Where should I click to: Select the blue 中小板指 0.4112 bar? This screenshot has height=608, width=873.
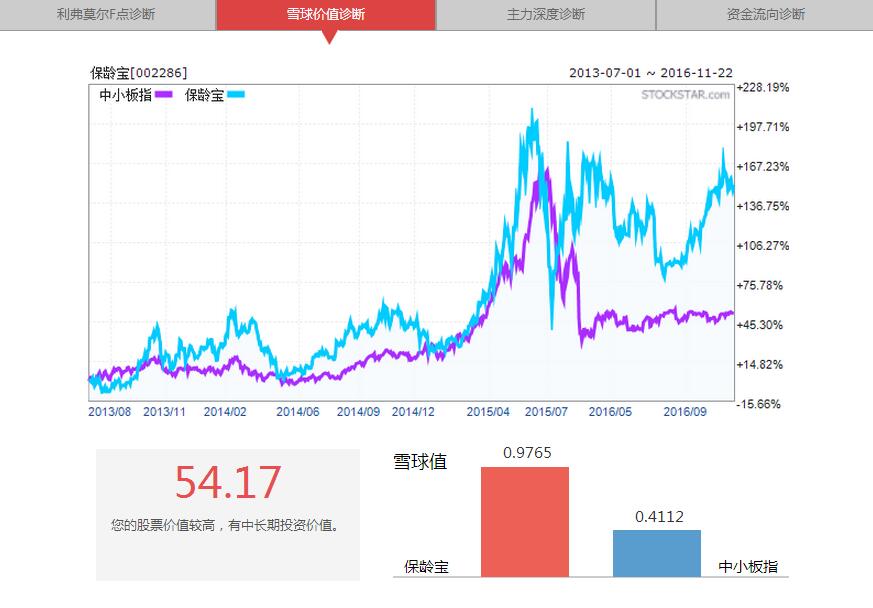(x=656, y=553)
